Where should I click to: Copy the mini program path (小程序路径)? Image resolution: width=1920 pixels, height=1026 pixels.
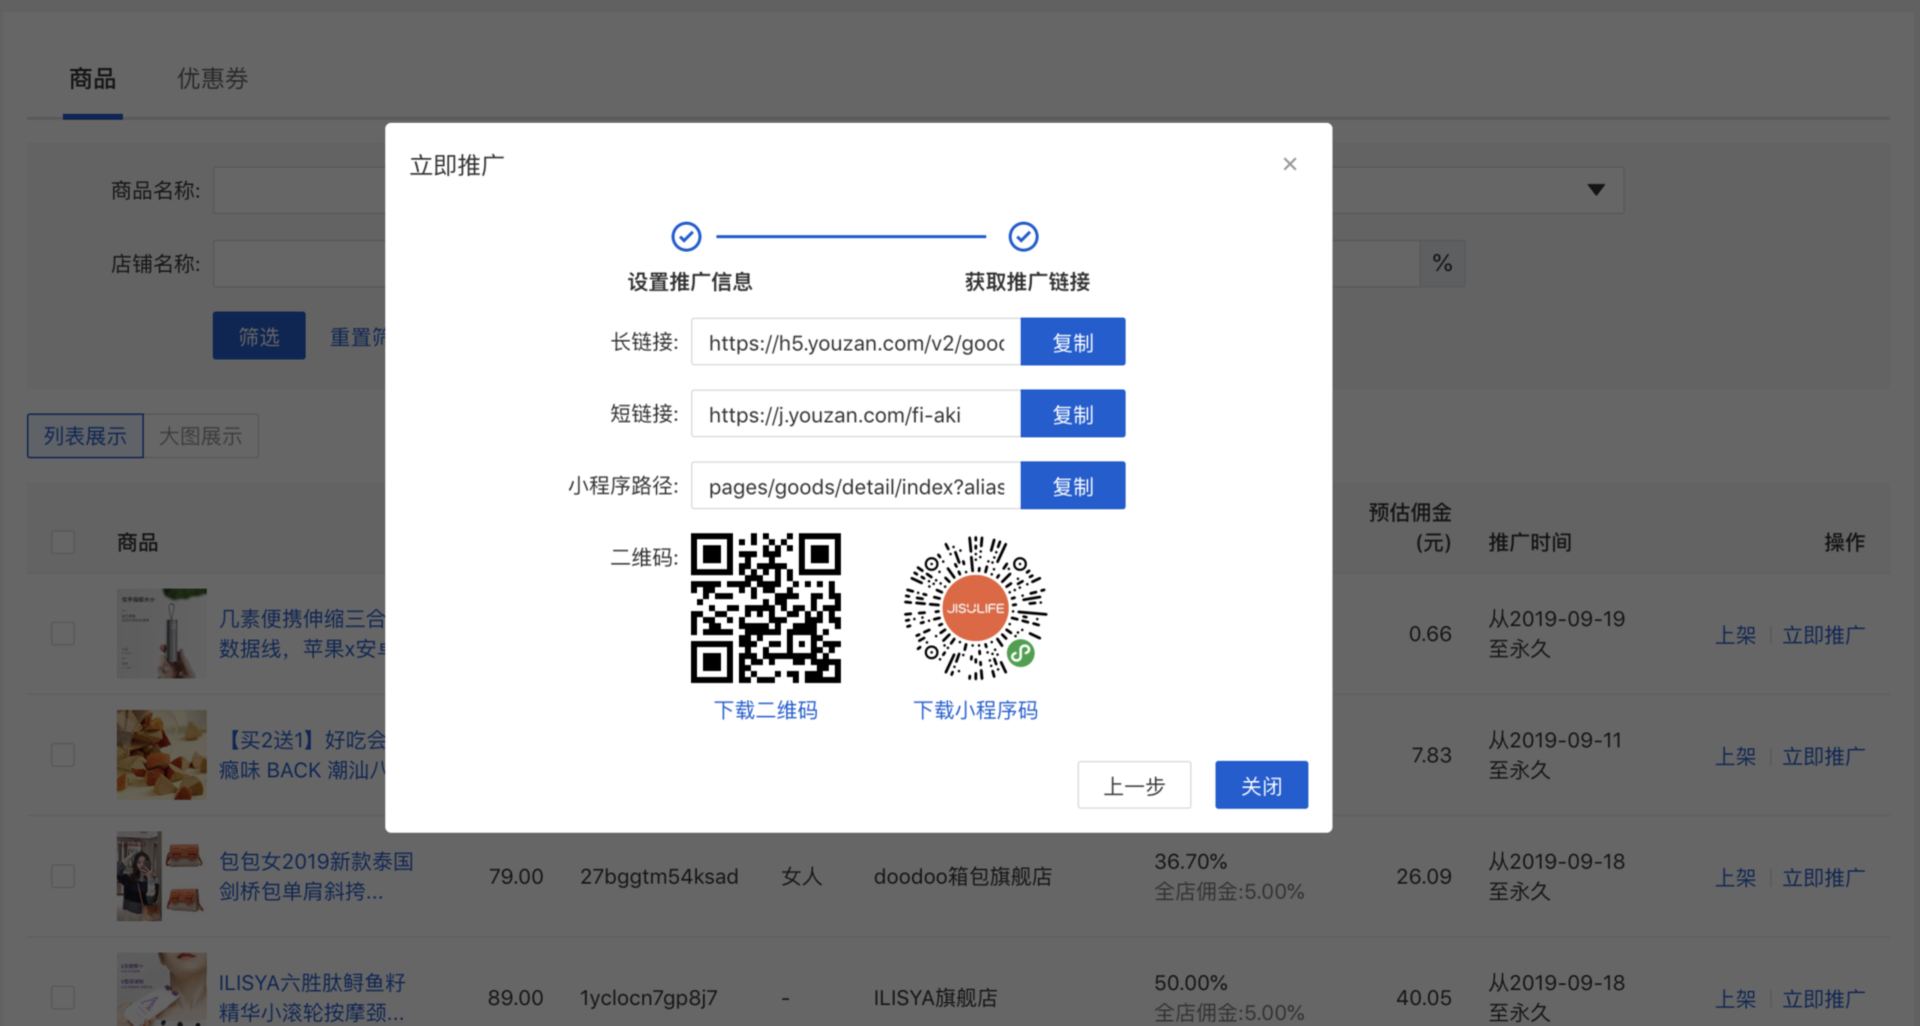[1072, 486]
